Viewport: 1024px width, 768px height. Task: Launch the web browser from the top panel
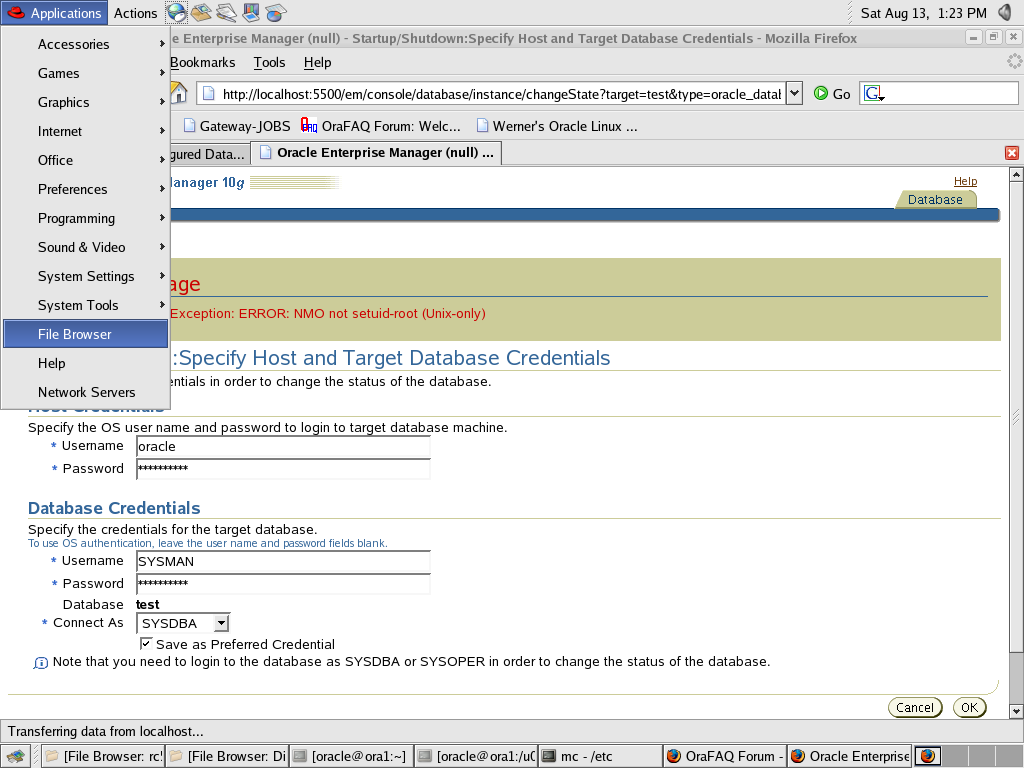(x=176, y=12)
